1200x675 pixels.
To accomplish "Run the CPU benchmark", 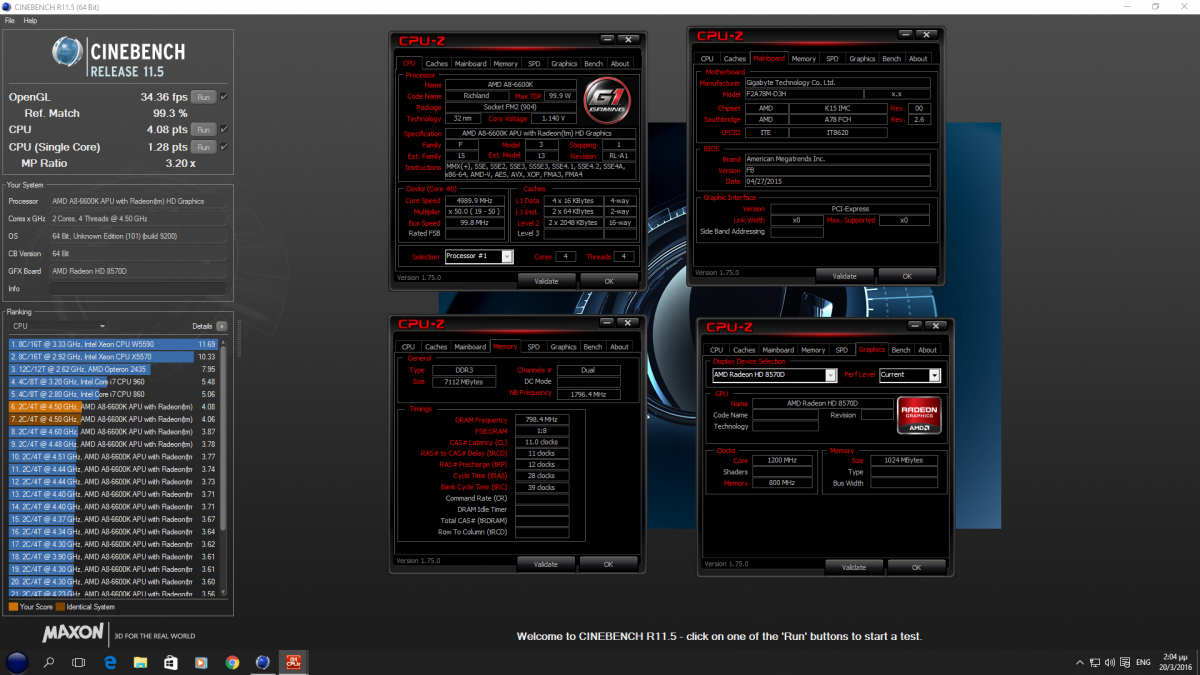I will point(204,129).
